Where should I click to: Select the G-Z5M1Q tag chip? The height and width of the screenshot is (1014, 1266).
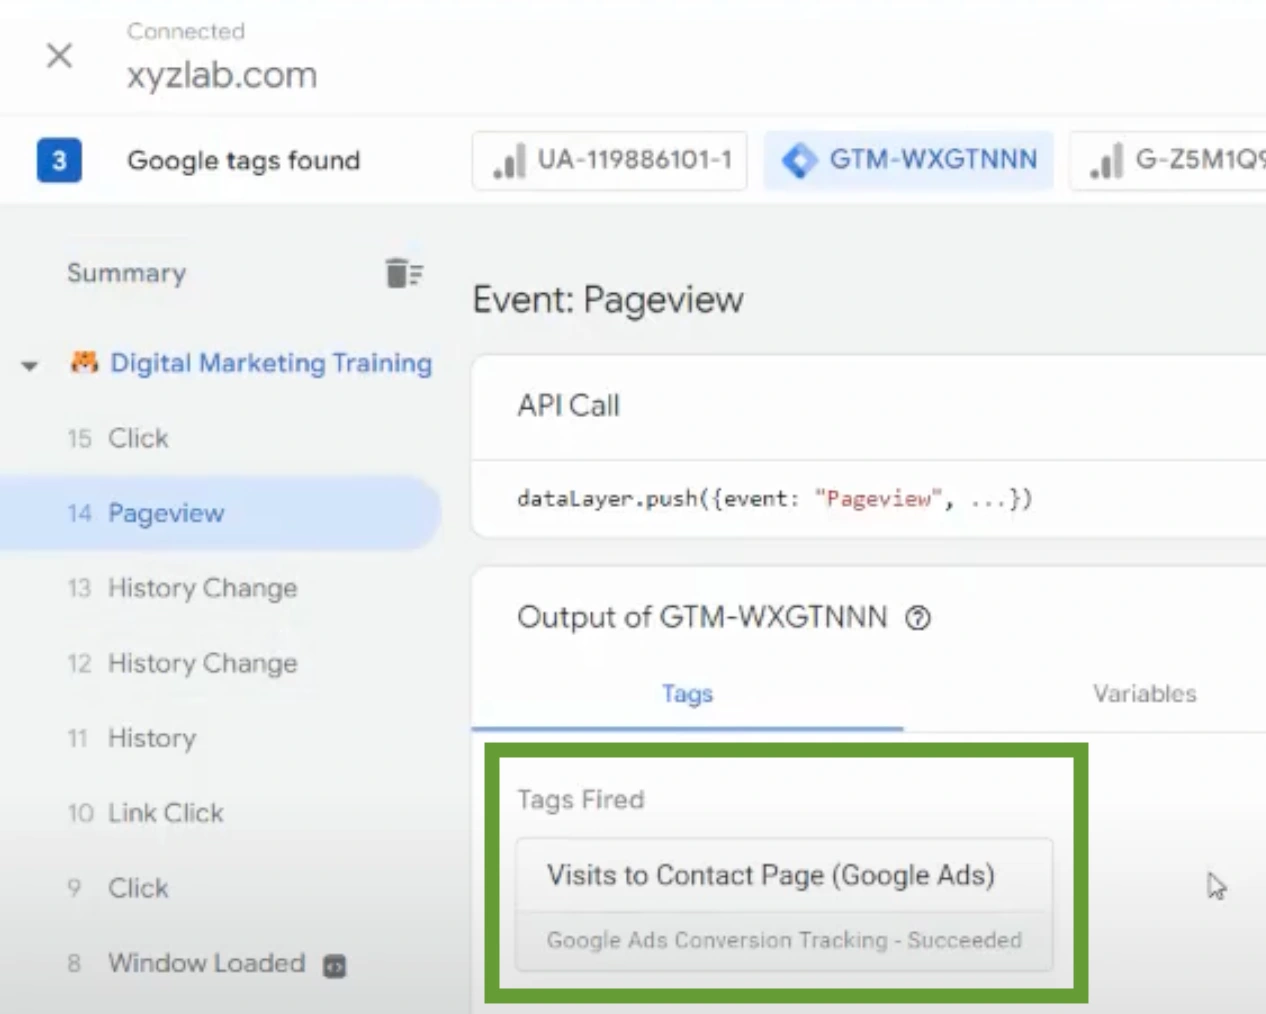coord(1168,160)
